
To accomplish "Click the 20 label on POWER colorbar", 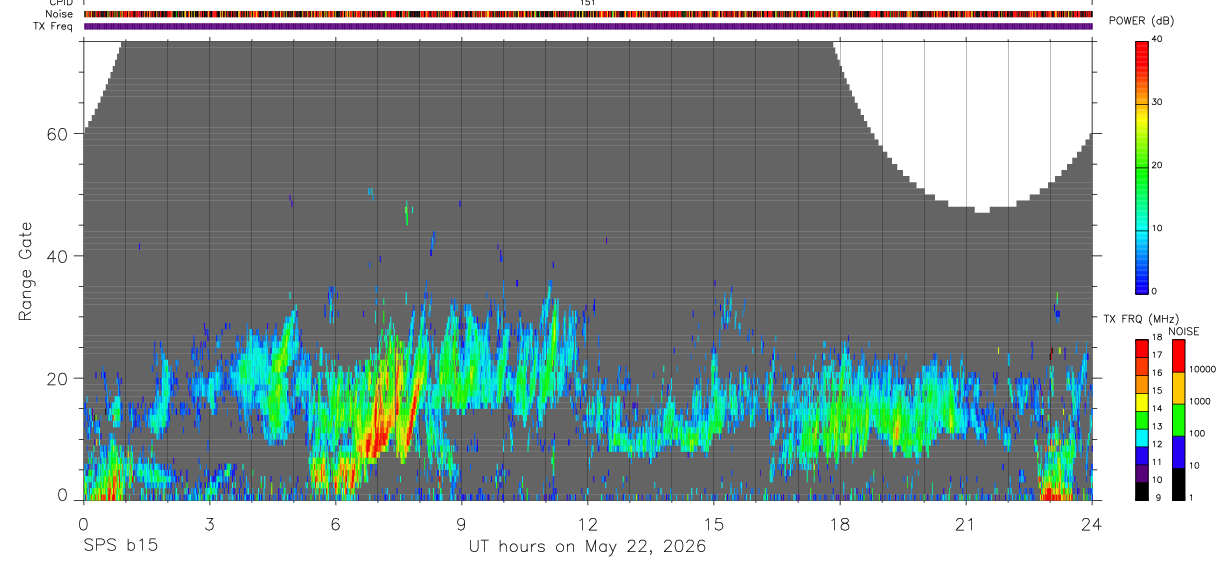I will click(x=1157, y=165).
